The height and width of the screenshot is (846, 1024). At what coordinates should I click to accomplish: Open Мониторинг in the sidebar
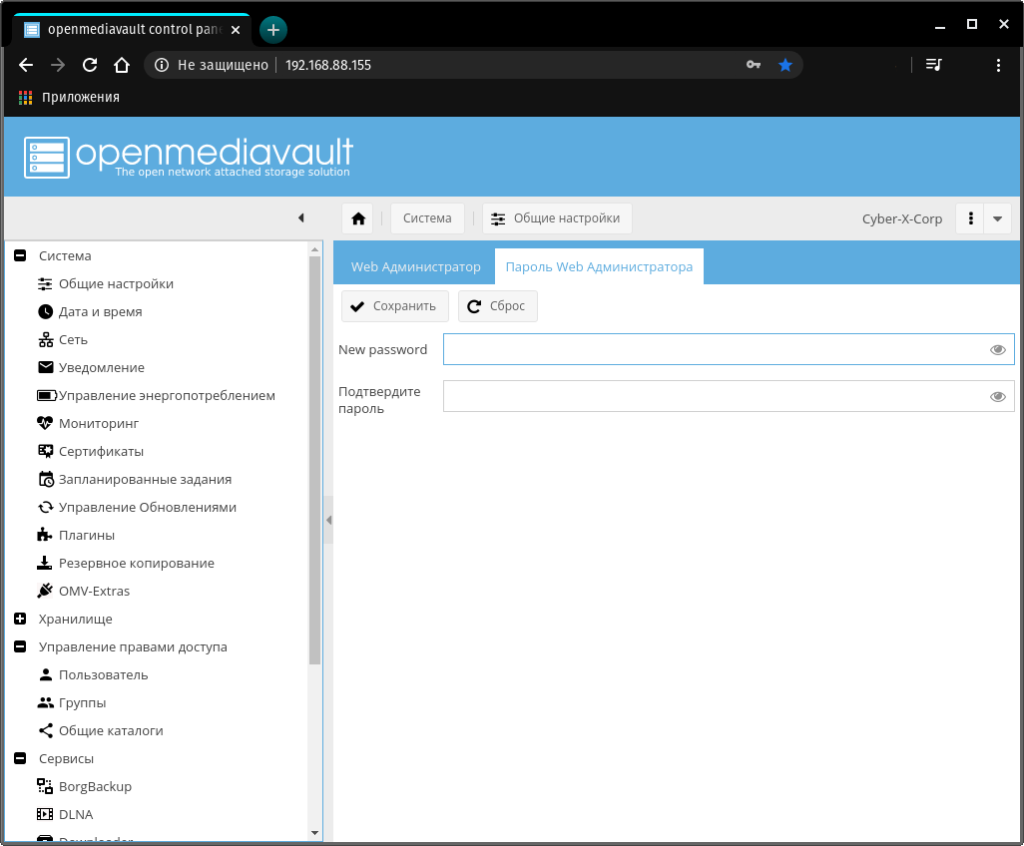[x=98, y=424]
